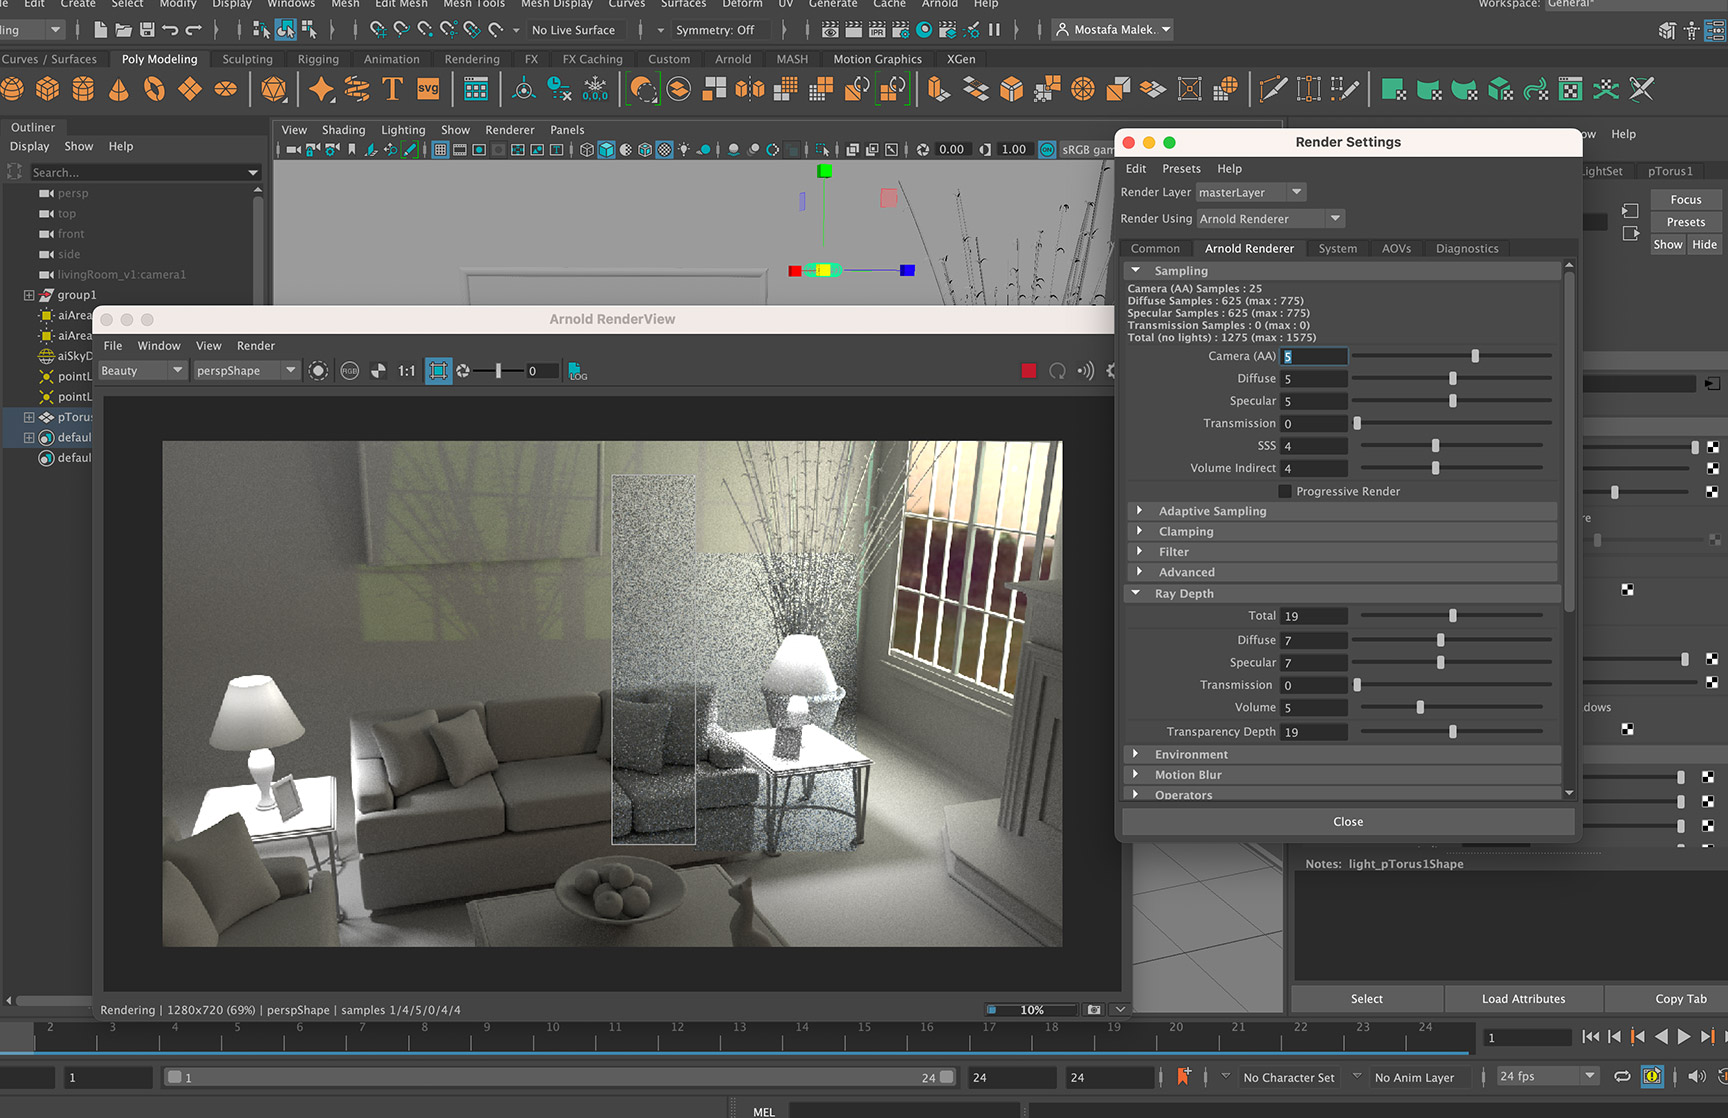Open the perspShape camera dropdown in RenderView
1728x1118 pixels.
[x=288, y=370]
